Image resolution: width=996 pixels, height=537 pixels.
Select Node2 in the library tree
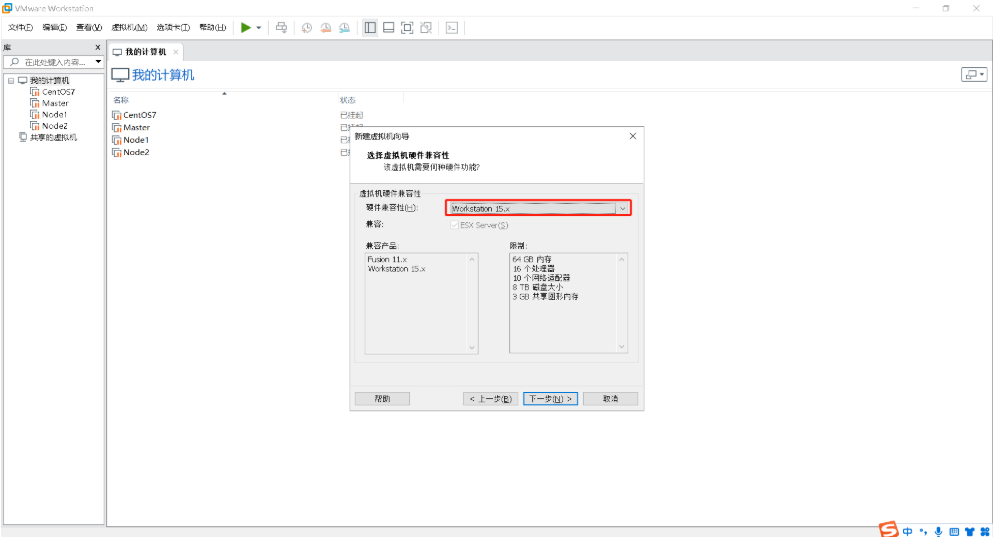[x=55, y=126]
